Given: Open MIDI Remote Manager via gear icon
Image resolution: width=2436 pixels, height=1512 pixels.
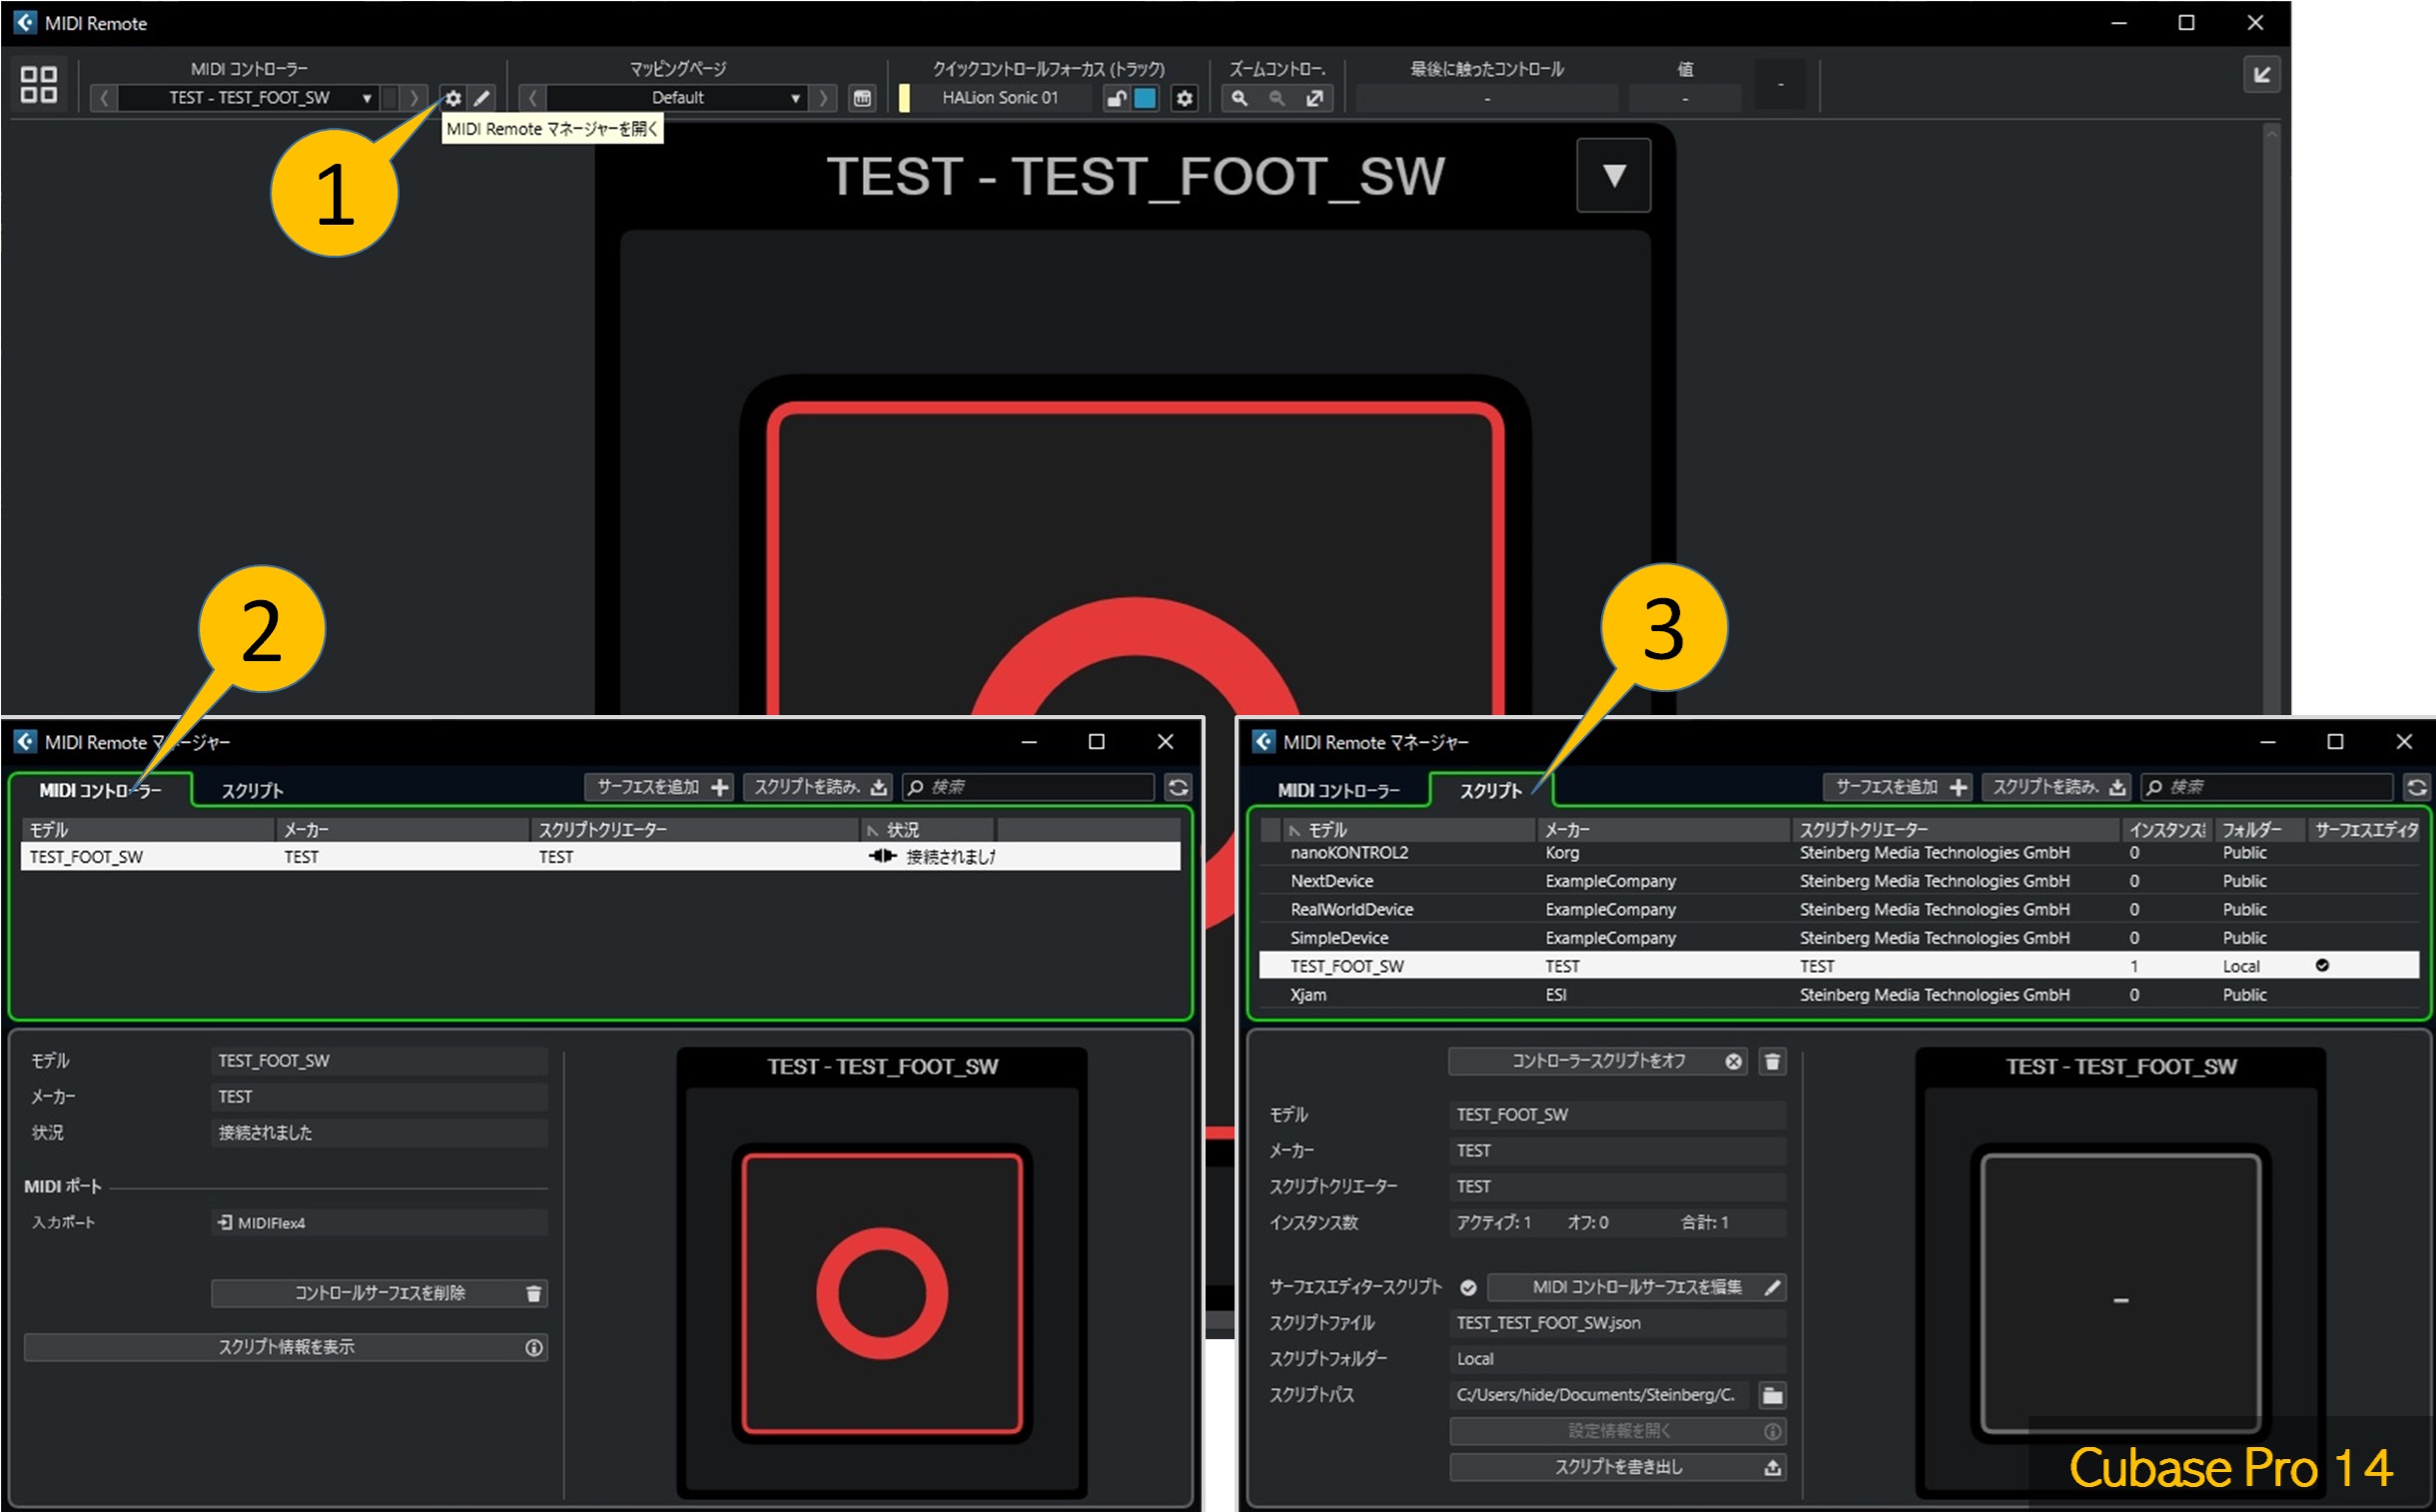Looking at the screenshot, I should point(453,98).
